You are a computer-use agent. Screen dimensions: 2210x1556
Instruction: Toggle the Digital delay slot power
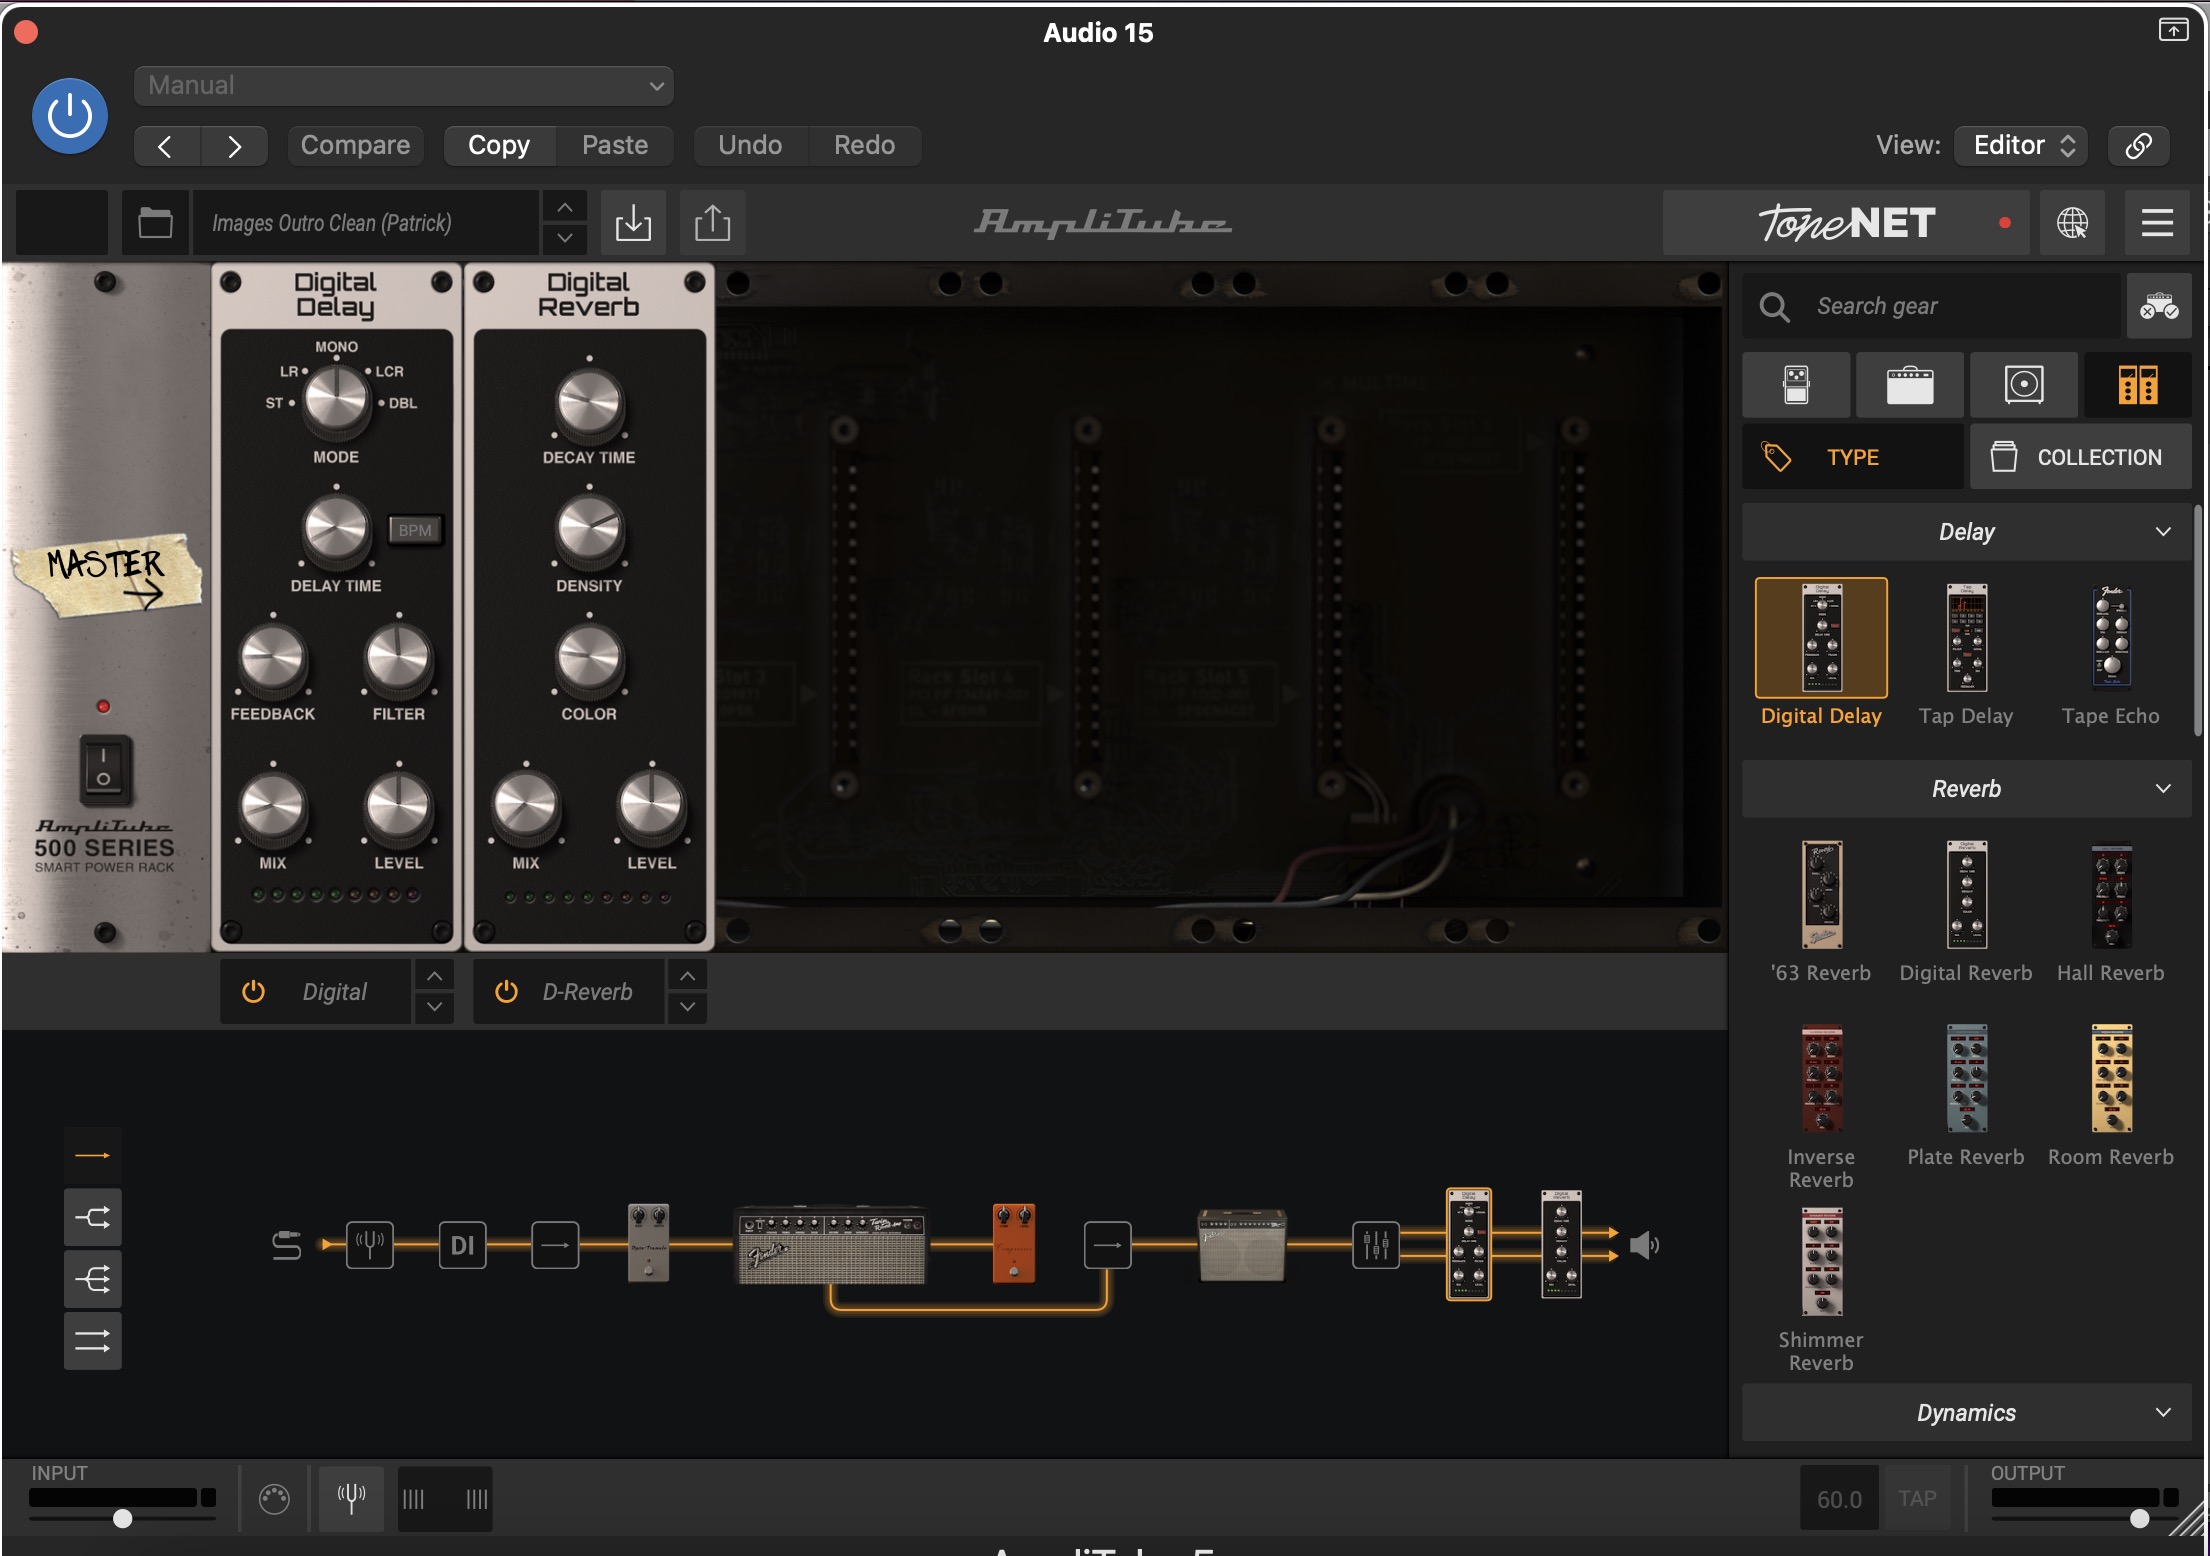click(x=254, y=991)
